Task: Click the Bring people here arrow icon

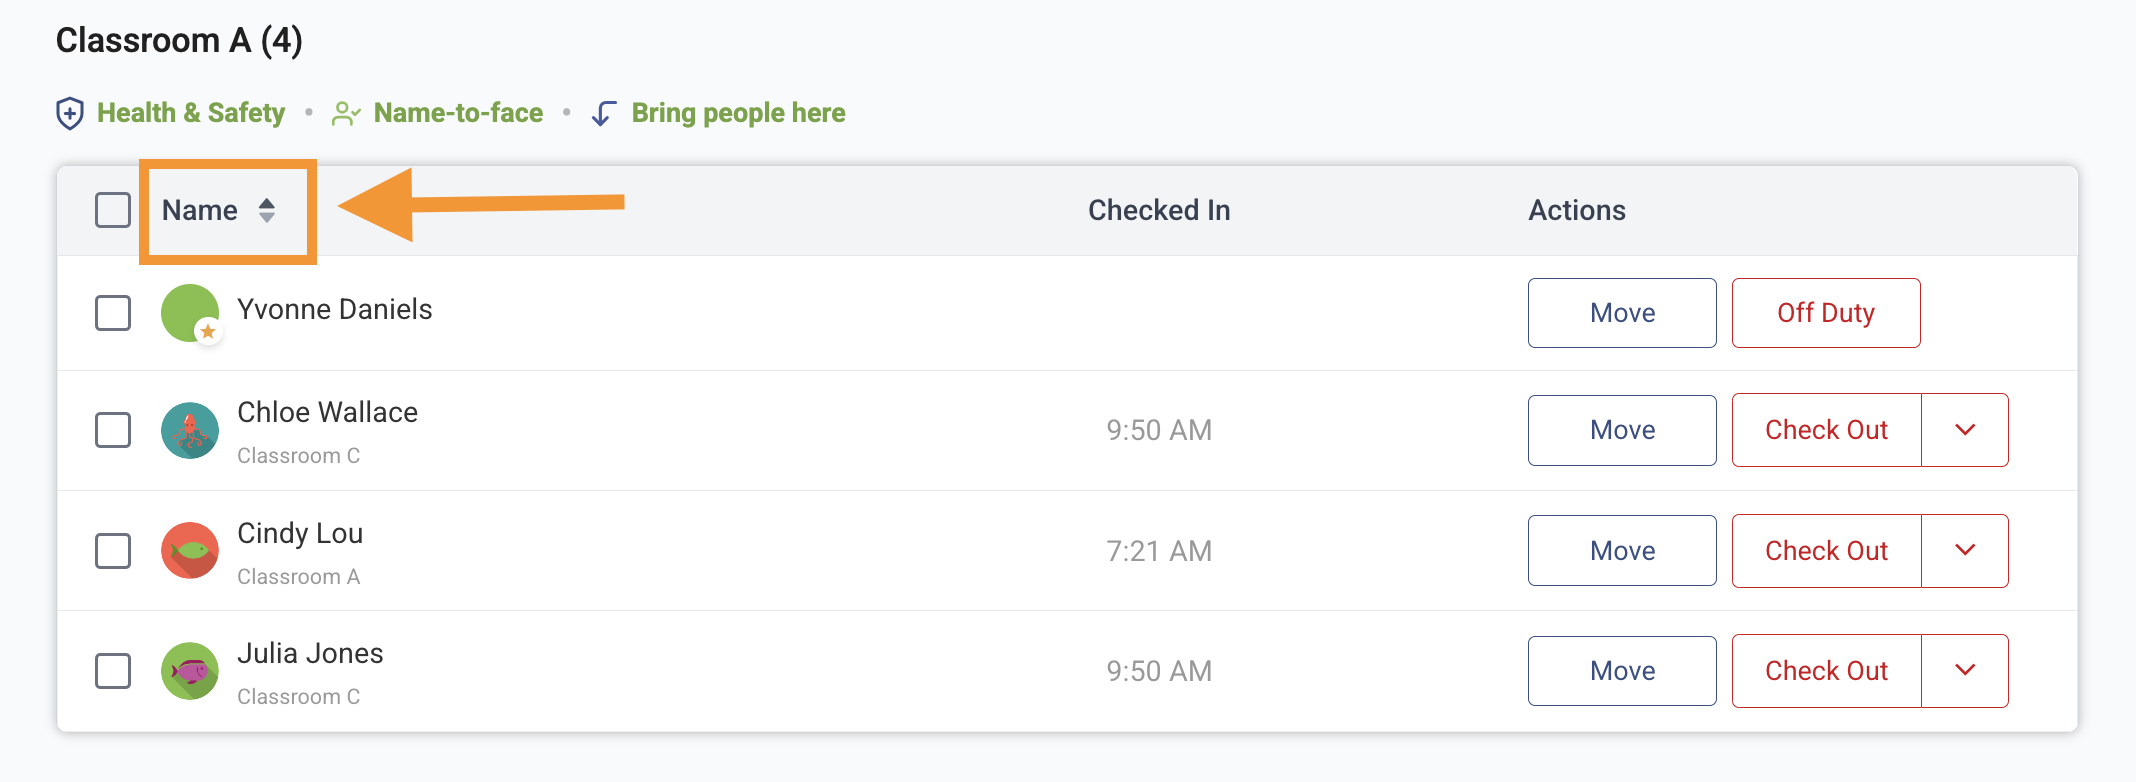Action: tap(602, 113)
